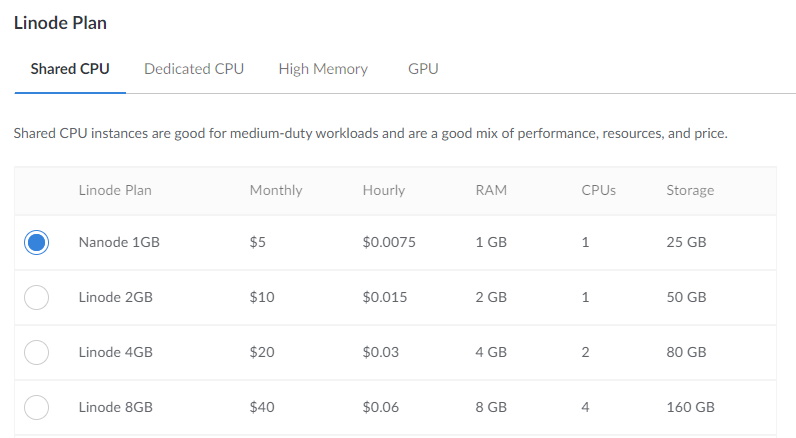The width and height of the screenshot is (796, 438).
Task: Click the Linode 2GB plan name
Action: coord(116,297)
